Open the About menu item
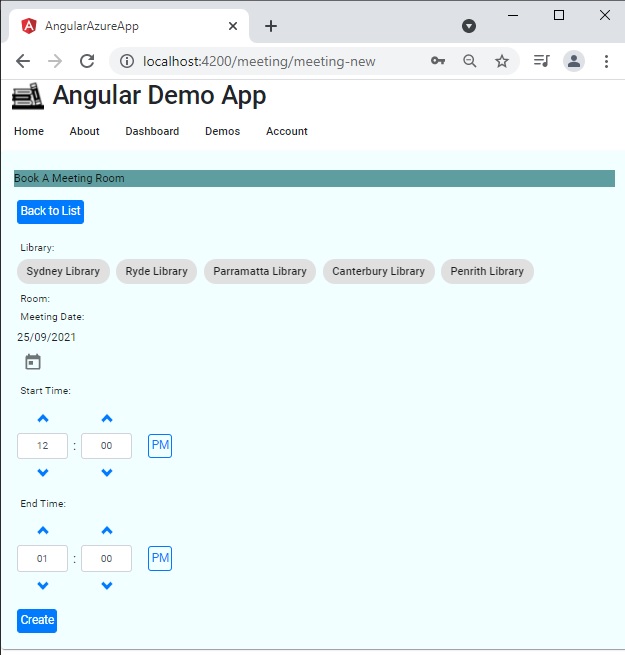625x655 pixels. [x=84, y=131]
